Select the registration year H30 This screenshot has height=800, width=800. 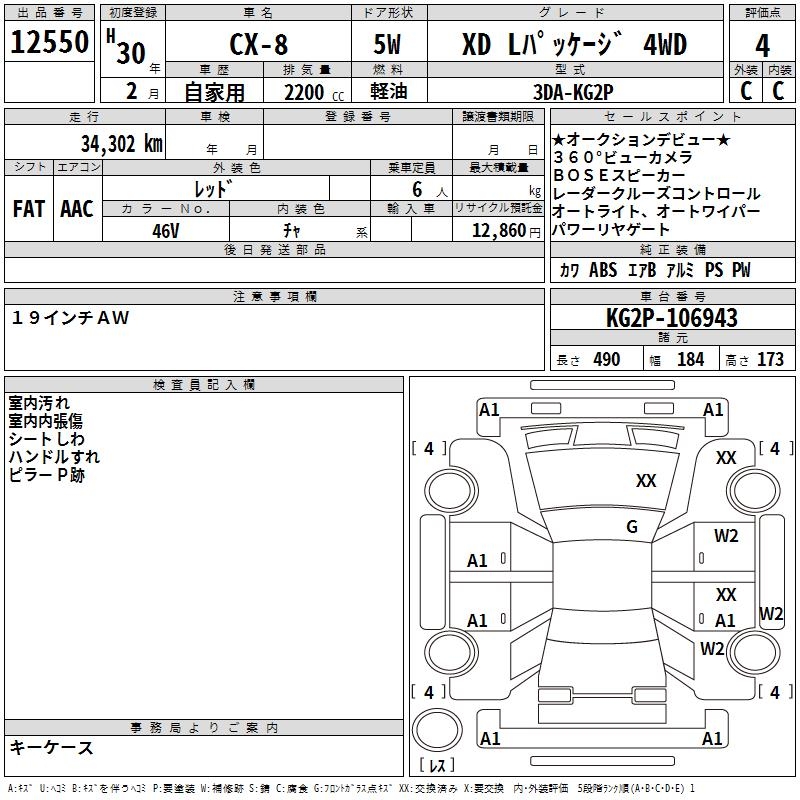pos(127,47)
